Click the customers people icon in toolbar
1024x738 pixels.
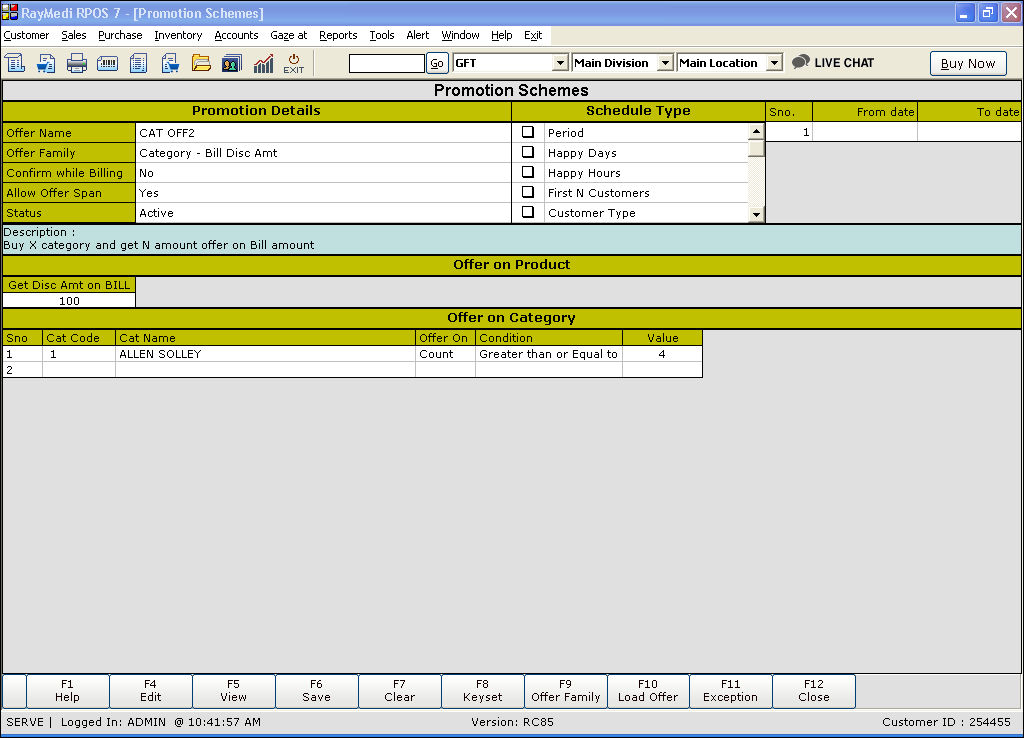(232, 63)
